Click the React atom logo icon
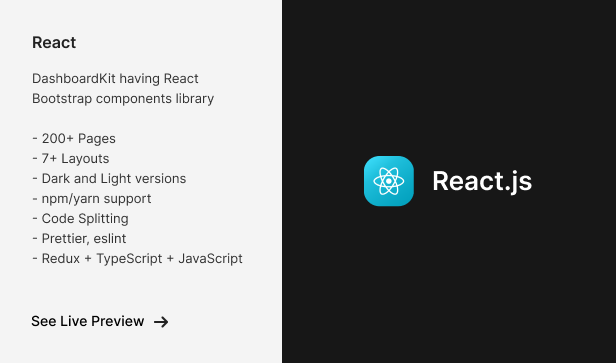616x363 pixels. (389, 181)
